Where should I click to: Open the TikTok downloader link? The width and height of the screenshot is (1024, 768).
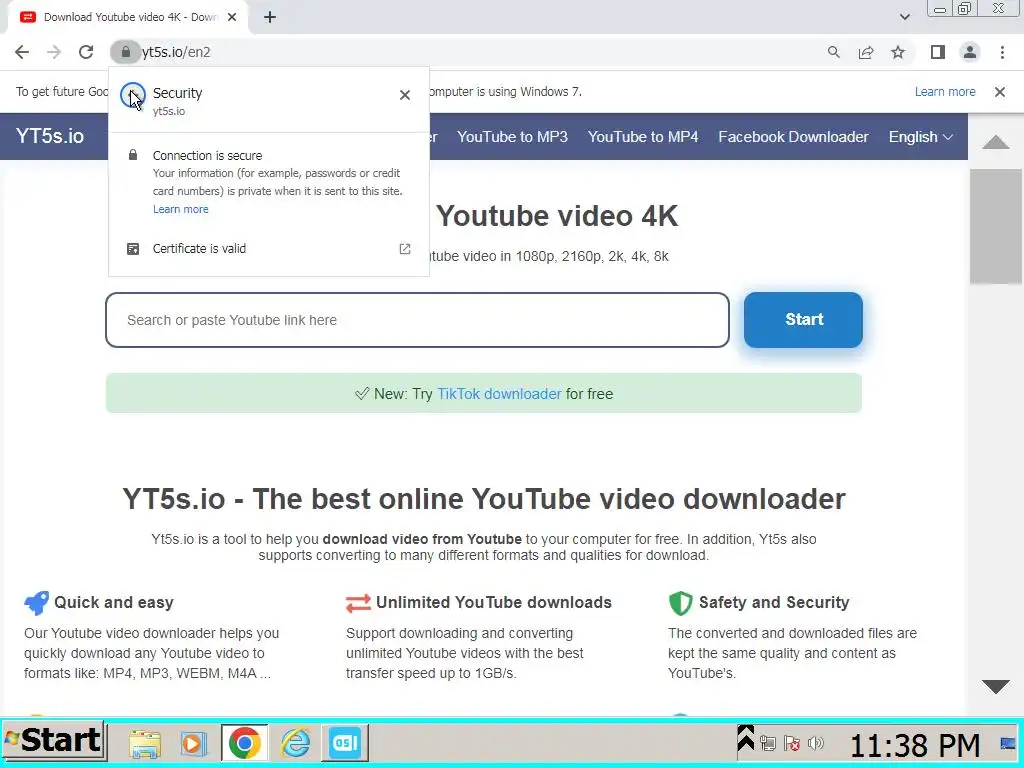(499, 394)
